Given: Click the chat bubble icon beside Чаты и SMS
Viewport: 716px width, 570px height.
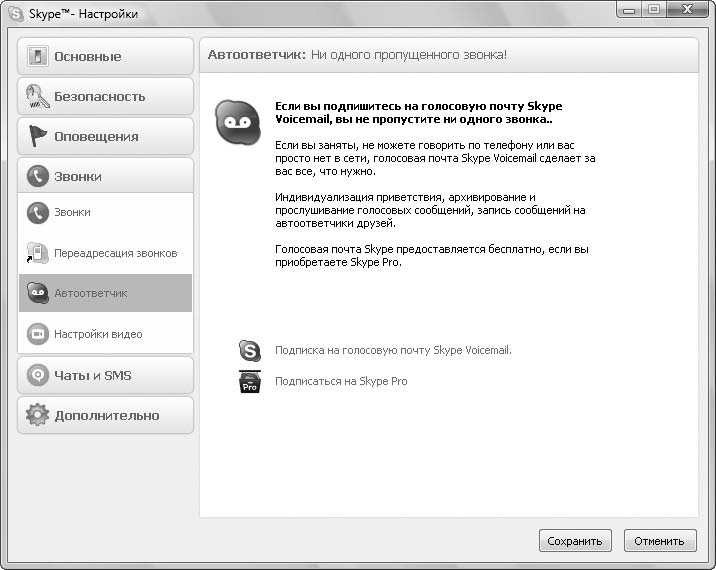Looking at the screenshot, I should (x=37, y=375).
